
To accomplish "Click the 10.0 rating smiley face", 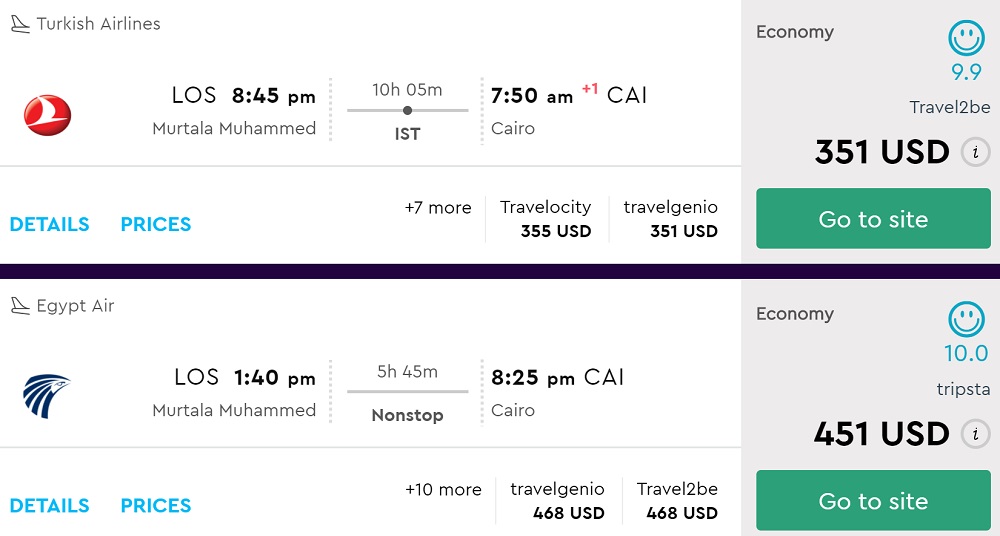I will [966, 321].
